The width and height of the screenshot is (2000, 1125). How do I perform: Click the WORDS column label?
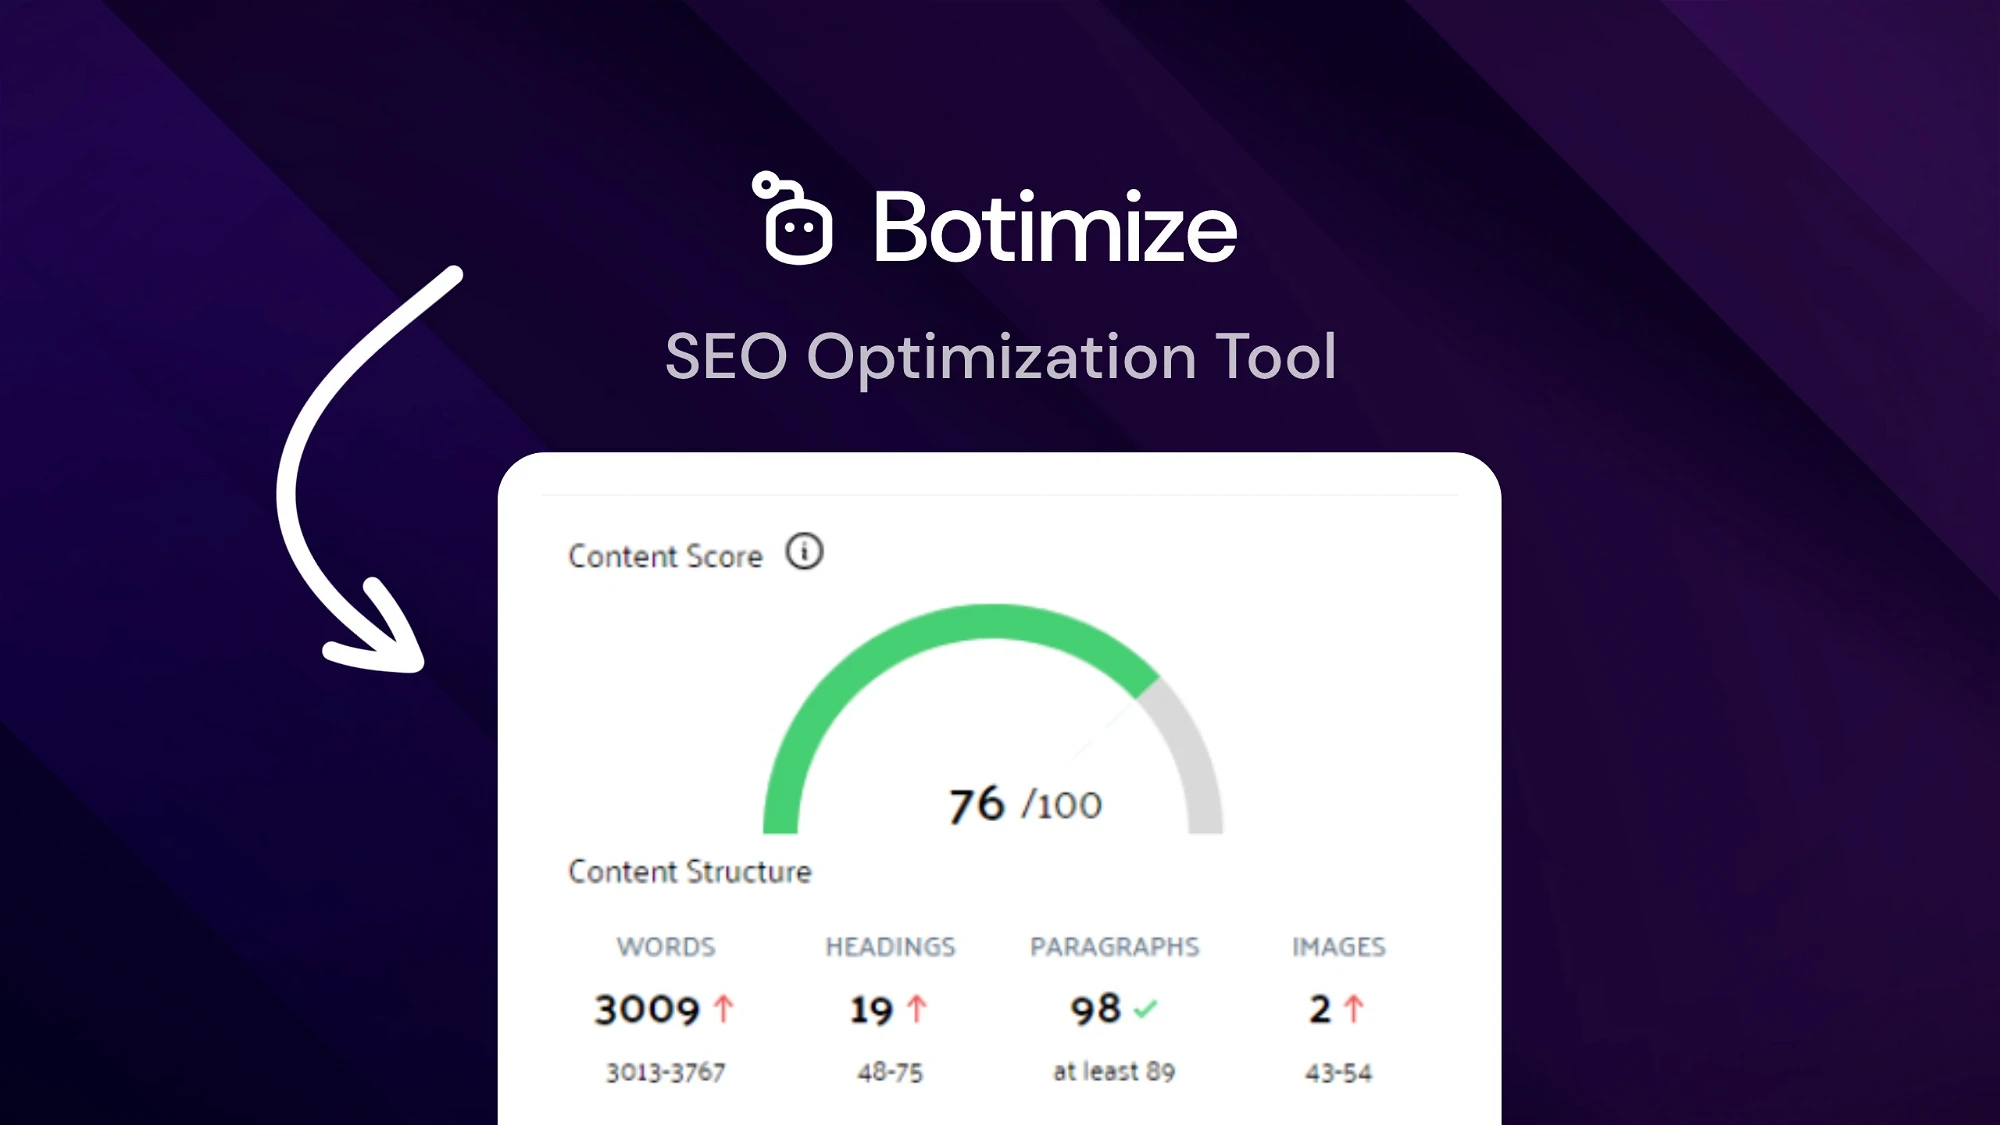click(666, 947)
